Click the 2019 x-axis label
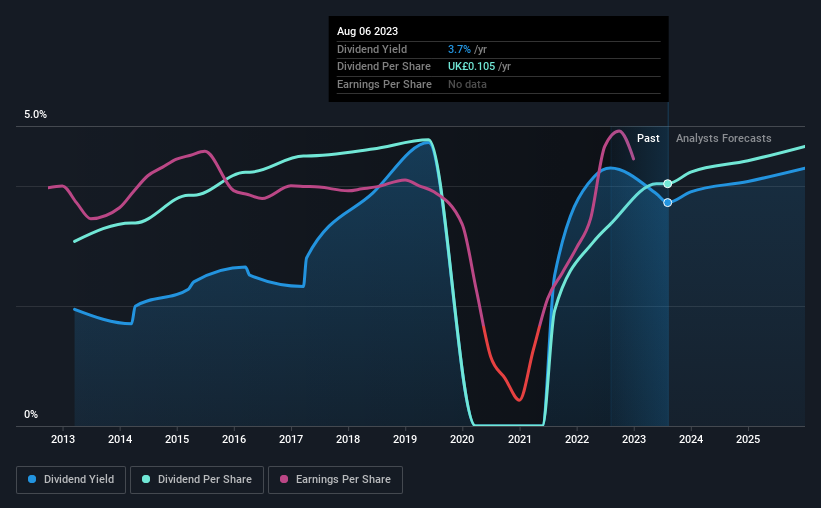This screenshot has height=508, width=821. [x=405, y=439]
